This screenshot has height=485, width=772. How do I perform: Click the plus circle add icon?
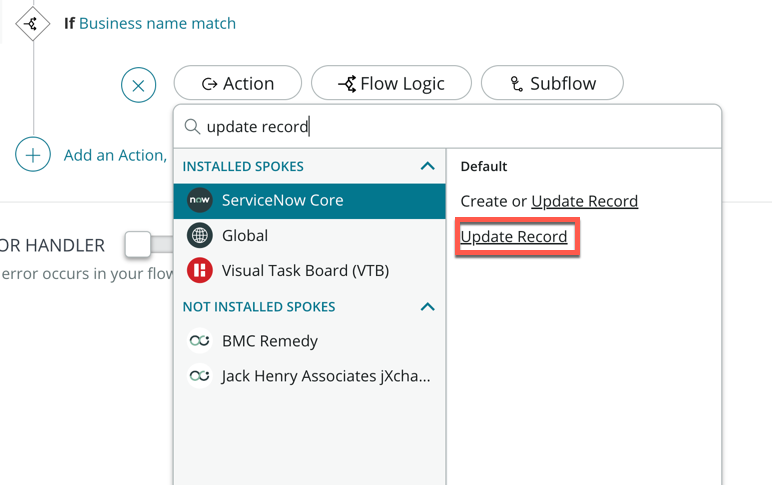click(x=33, y=155)
